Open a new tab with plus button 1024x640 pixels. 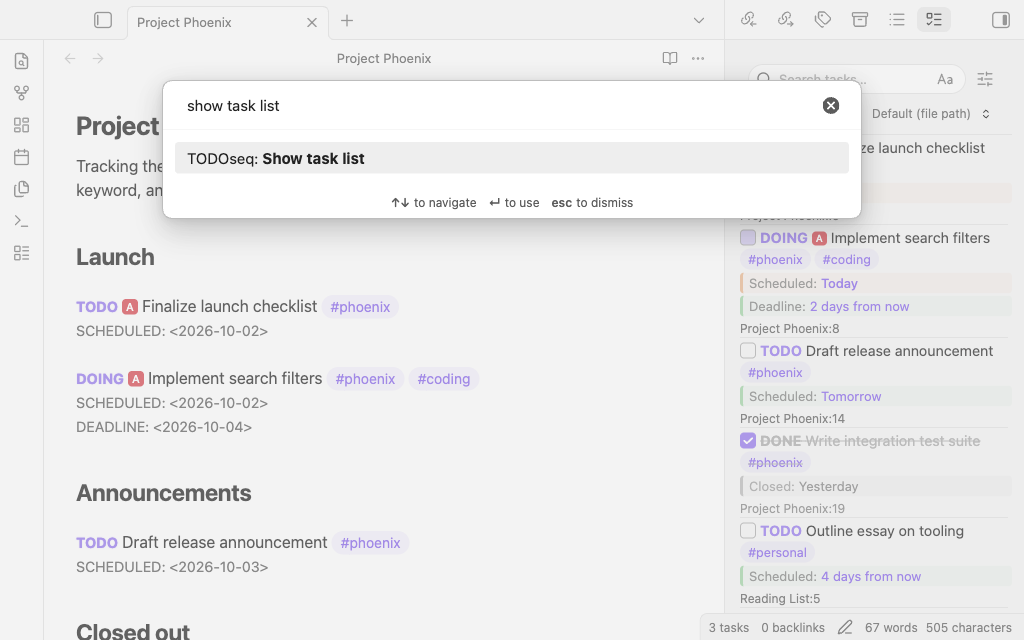[x=347, y=21]
